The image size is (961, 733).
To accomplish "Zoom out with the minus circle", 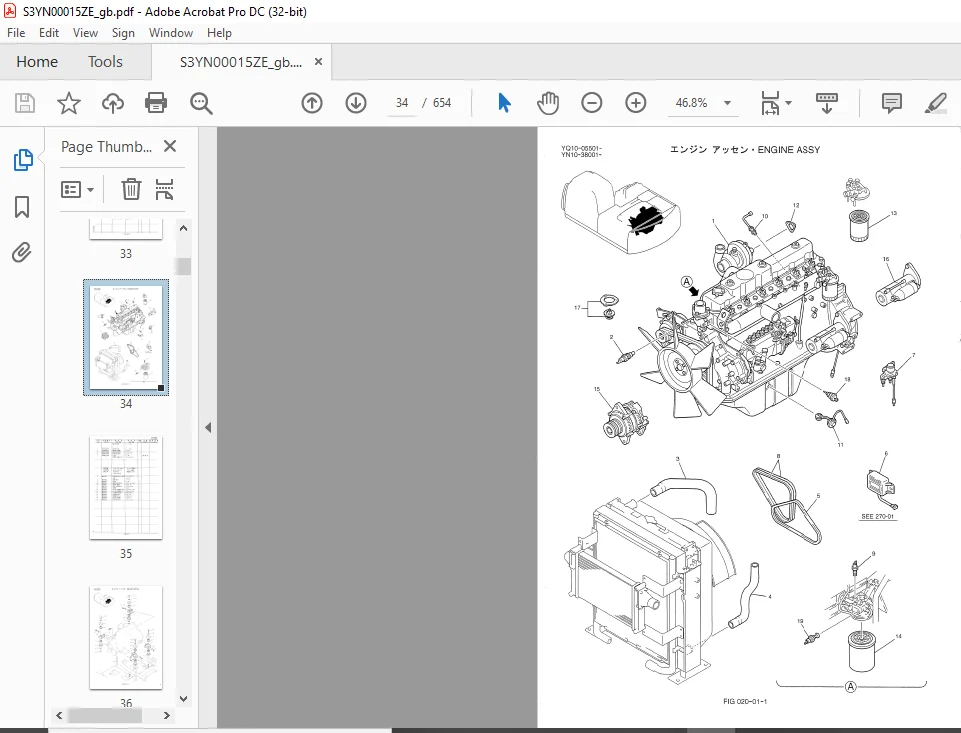I will 591,103.
